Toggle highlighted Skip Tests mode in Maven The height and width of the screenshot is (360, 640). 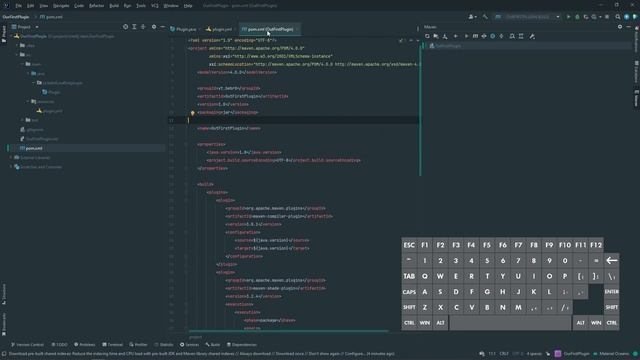pos(493,36)
